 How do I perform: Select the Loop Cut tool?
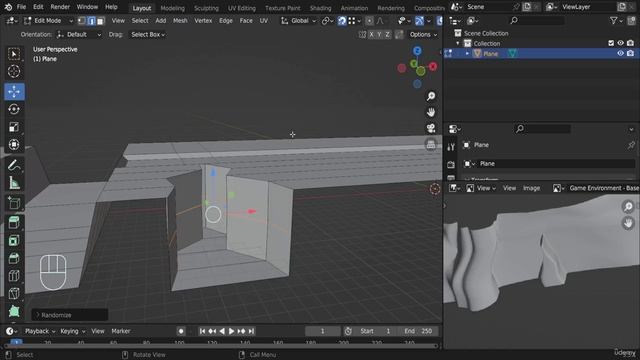point(14,276)
